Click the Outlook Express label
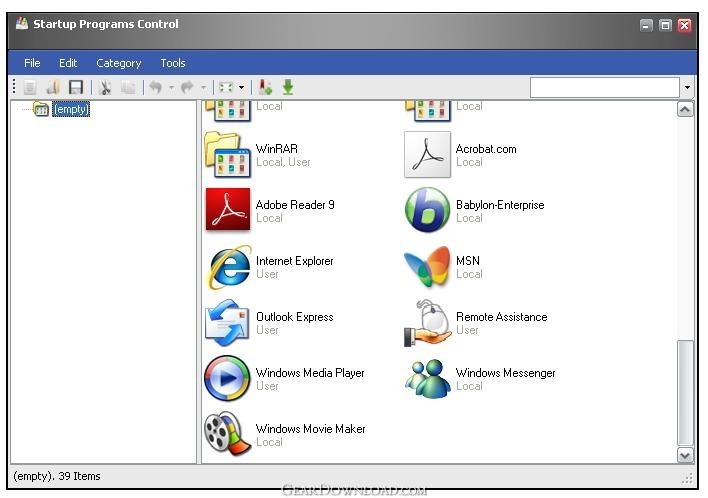 click(294, 317)
